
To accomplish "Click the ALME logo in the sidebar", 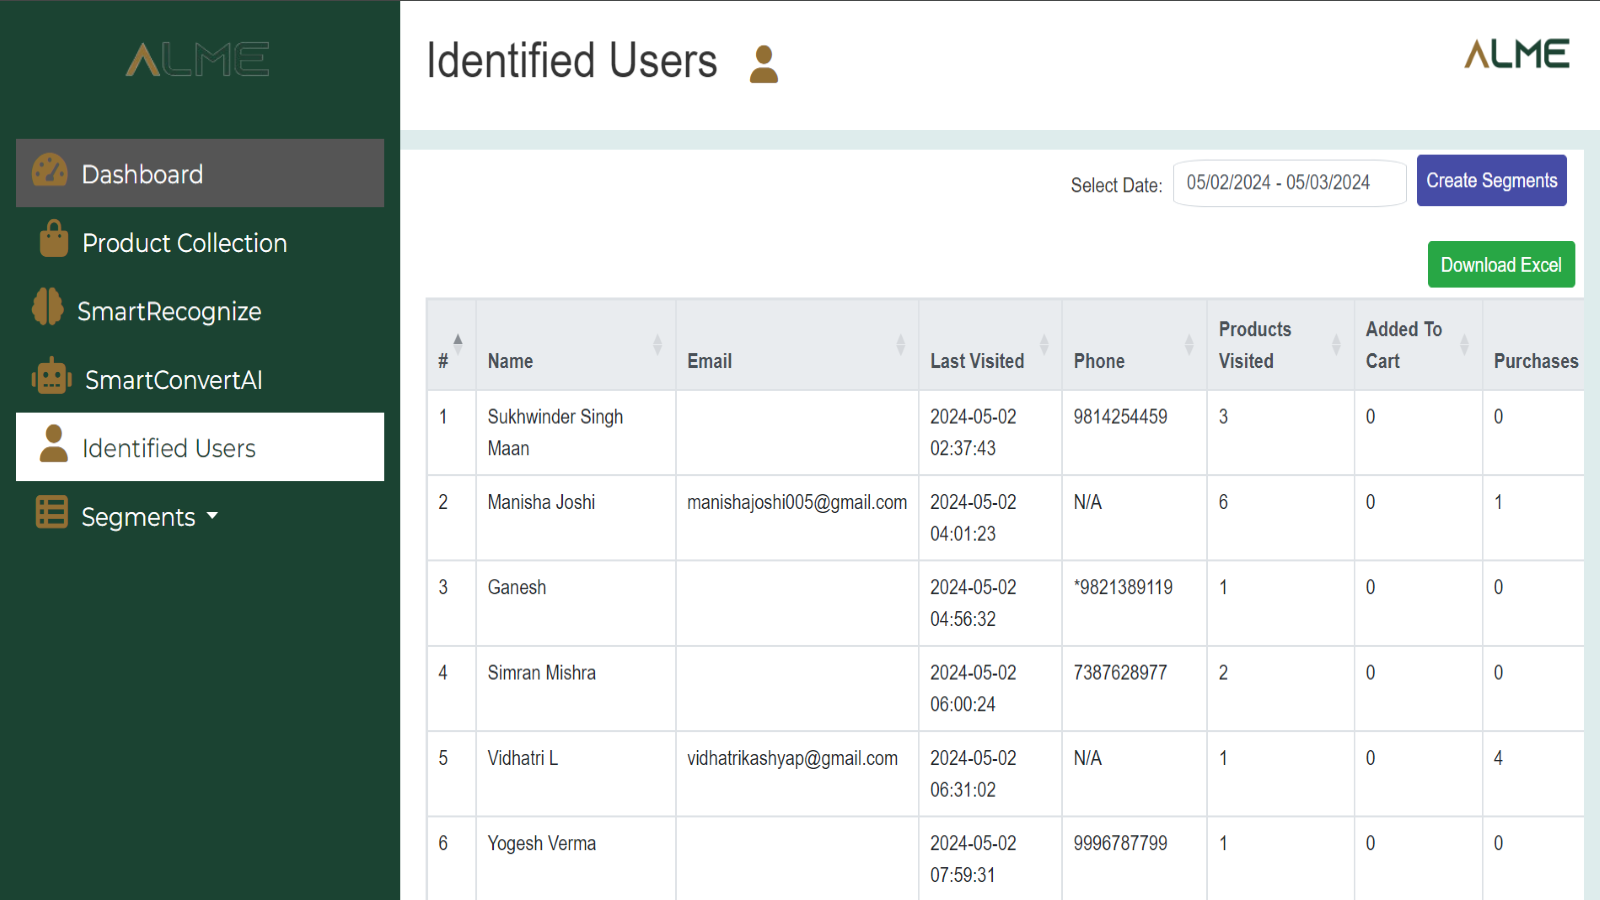I will pyautogui.click(x=198, y=60).
